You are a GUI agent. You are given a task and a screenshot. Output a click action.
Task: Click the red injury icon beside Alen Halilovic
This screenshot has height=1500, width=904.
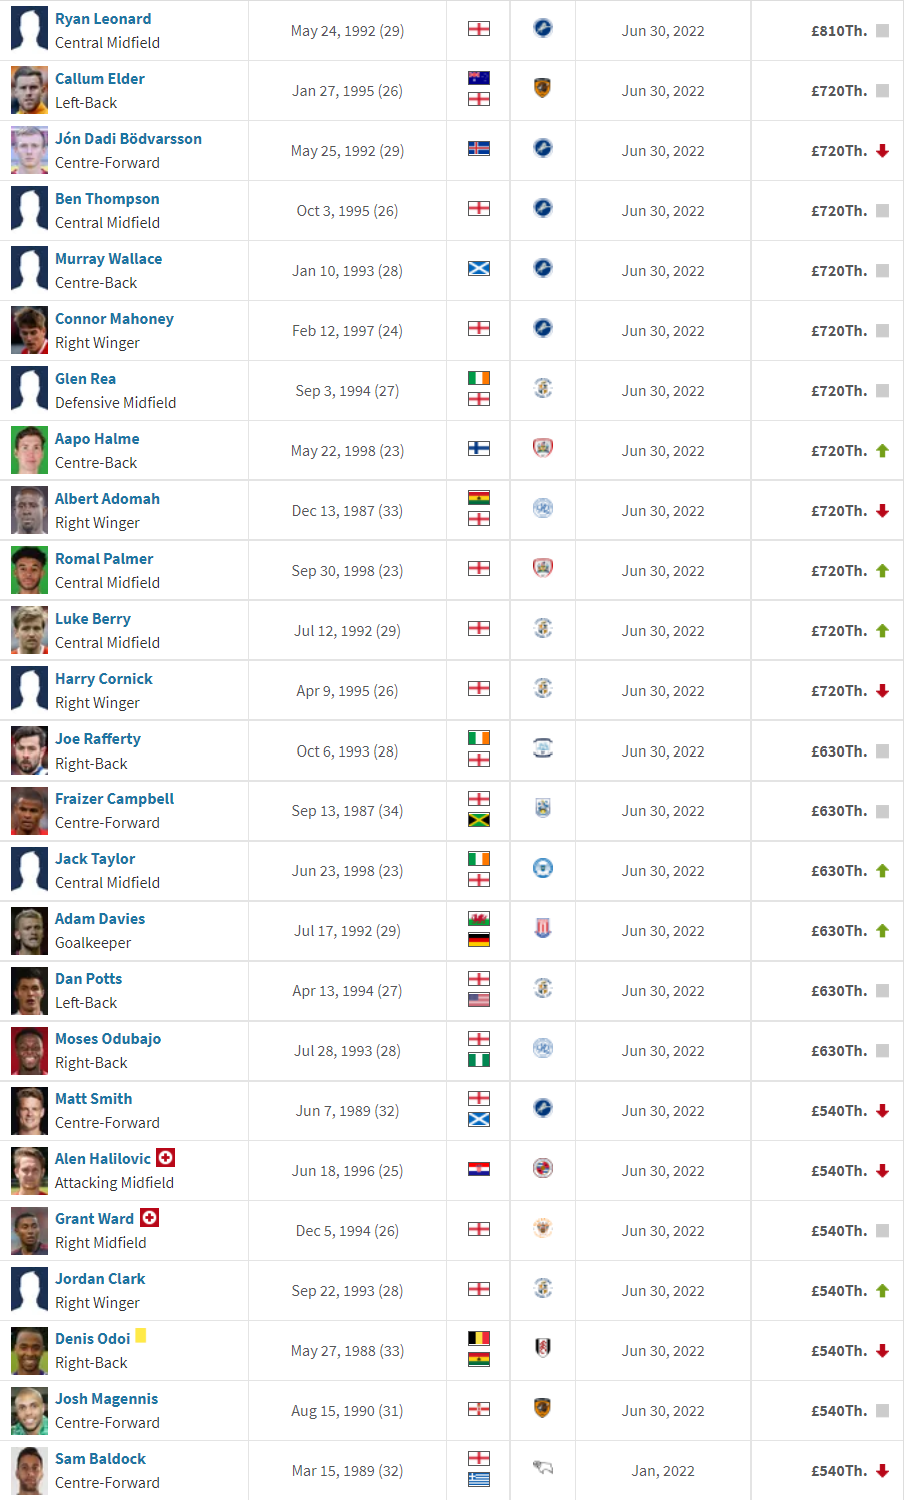pos(166,1157)
